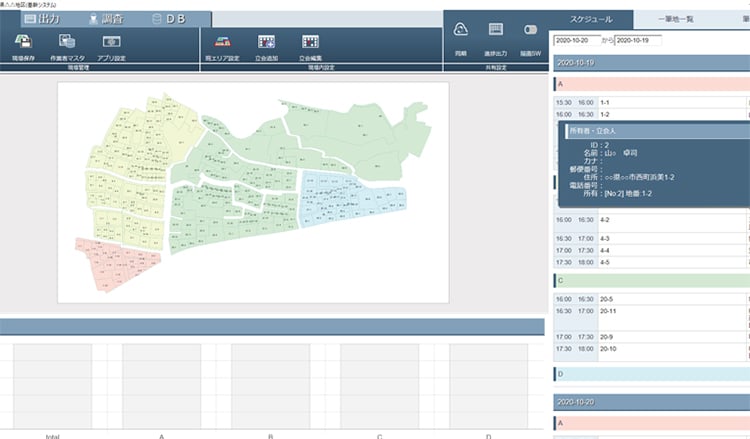The image size is (750, 439).
Task: Click the 立会追加 icon
Action: pyautogui.click(x=266, y=42)
